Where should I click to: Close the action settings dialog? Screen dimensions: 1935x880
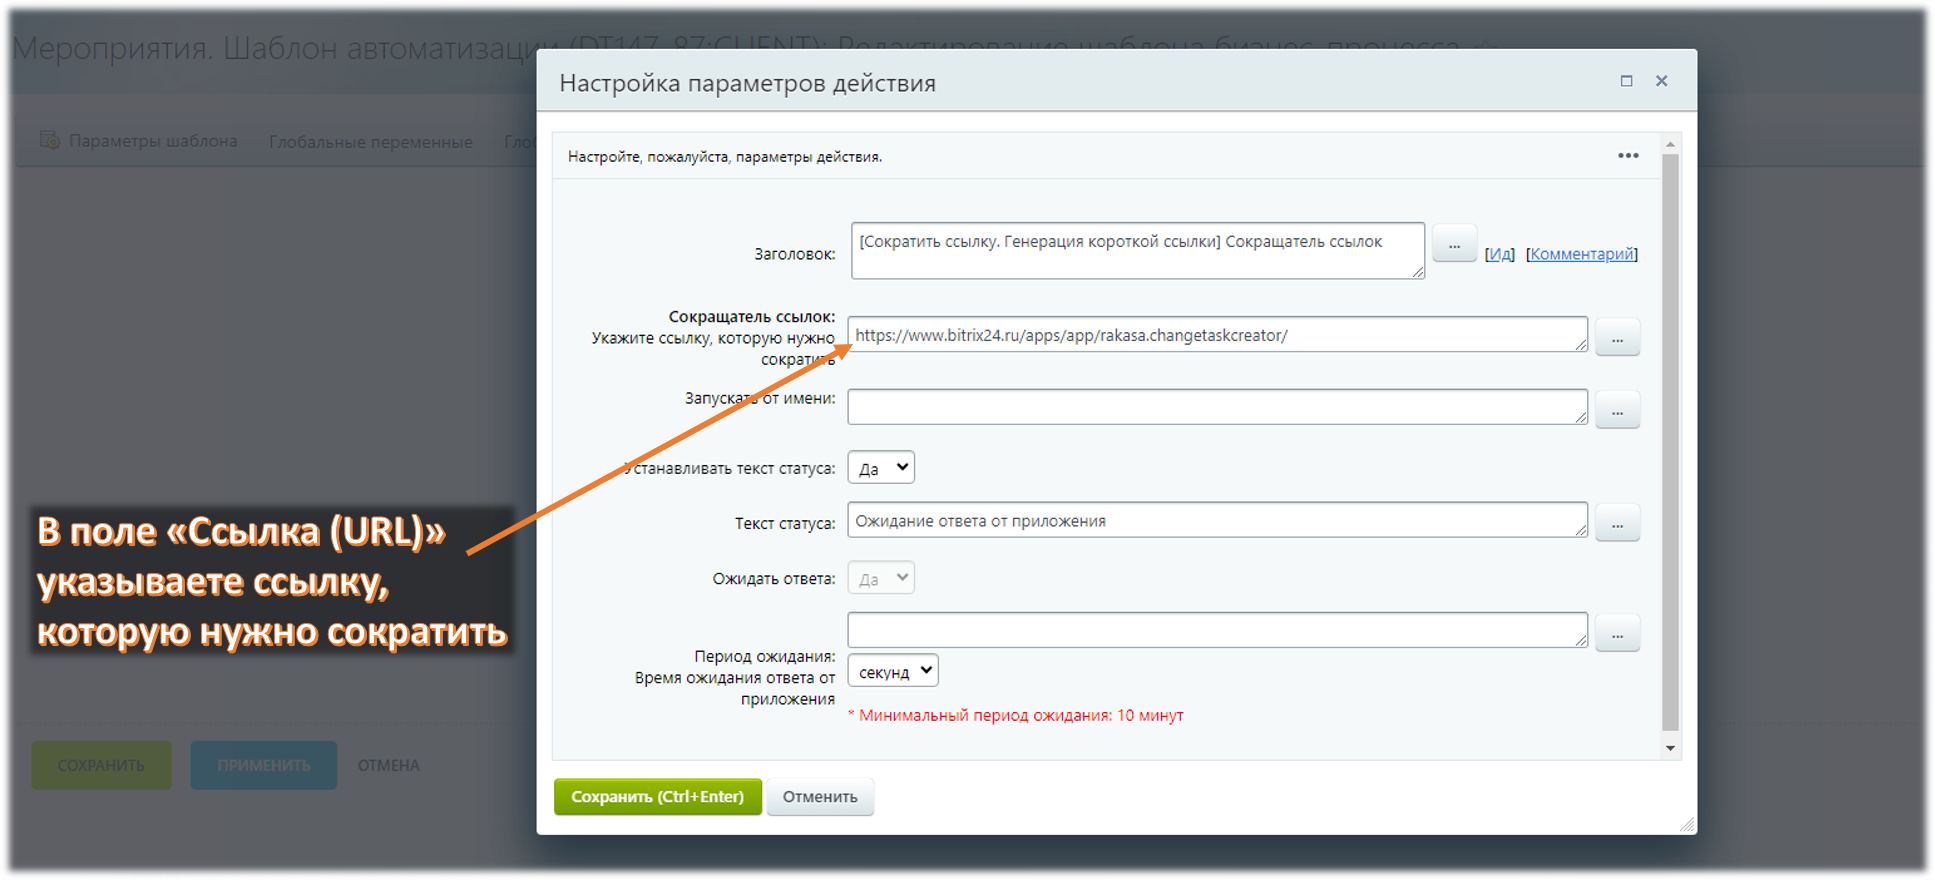click(1662, 81)
